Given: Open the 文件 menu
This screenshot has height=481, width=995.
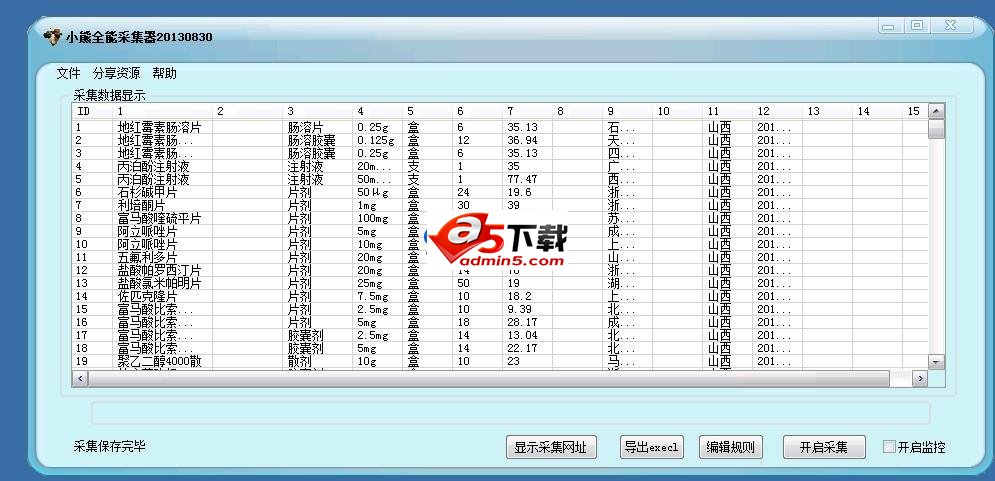Looking at the screenshot, I should (x=69, y=73).
